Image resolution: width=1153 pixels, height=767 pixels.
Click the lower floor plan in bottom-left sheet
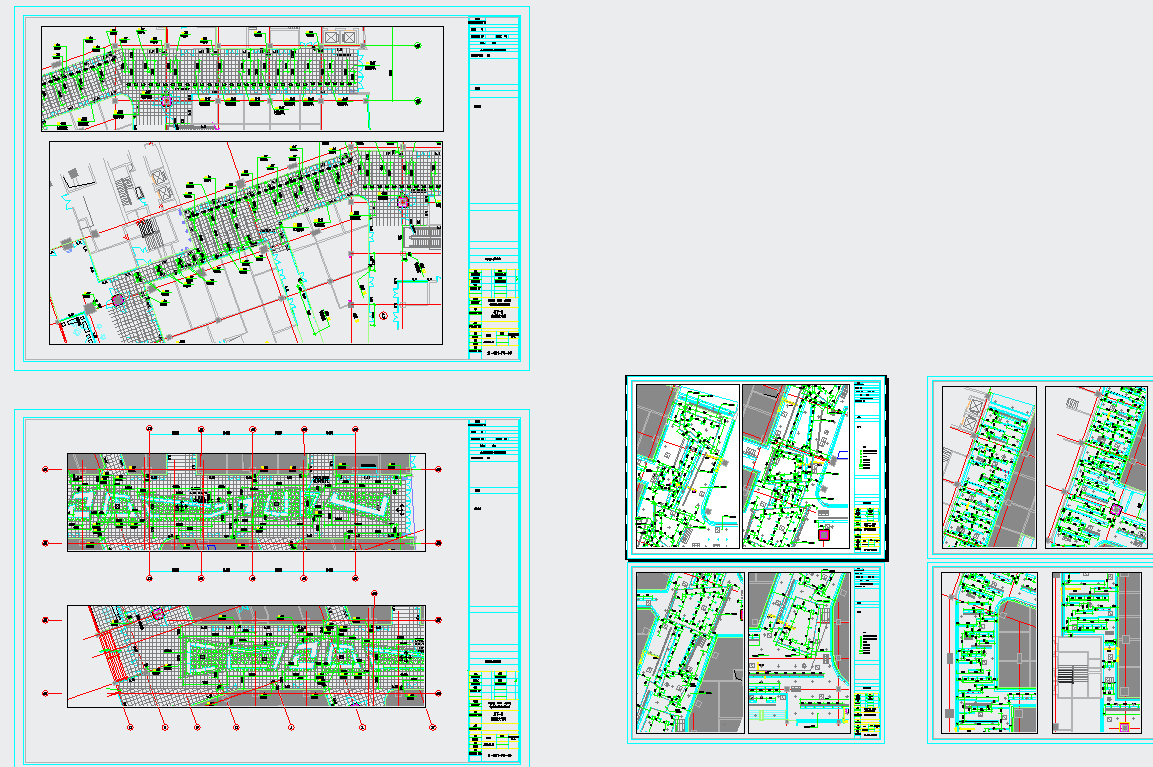click(x=246, y=655)
